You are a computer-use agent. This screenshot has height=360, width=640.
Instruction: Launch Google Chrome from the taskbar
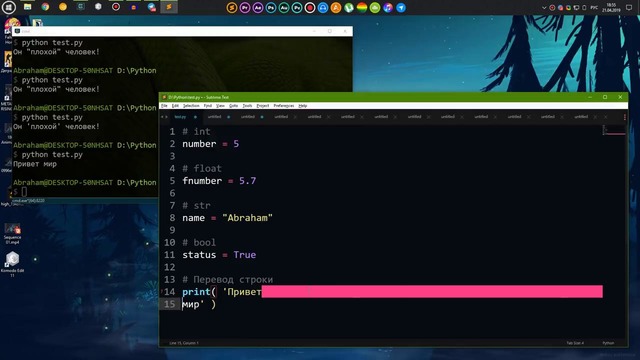[x=45, y=7]
